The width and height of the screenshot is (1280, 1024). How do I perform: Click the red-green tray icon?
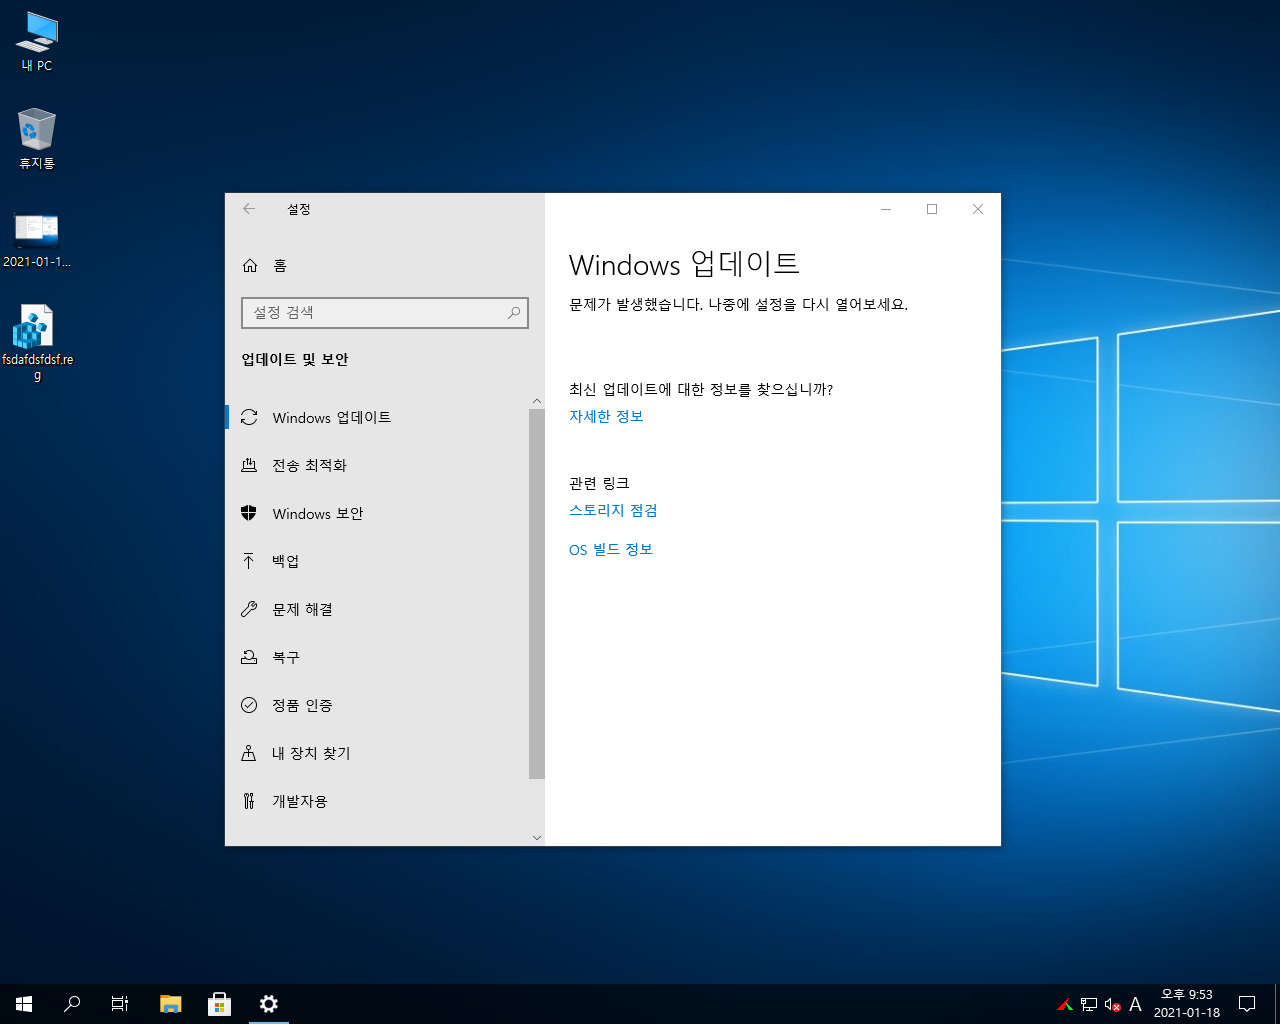[x=1065, y=1005]
